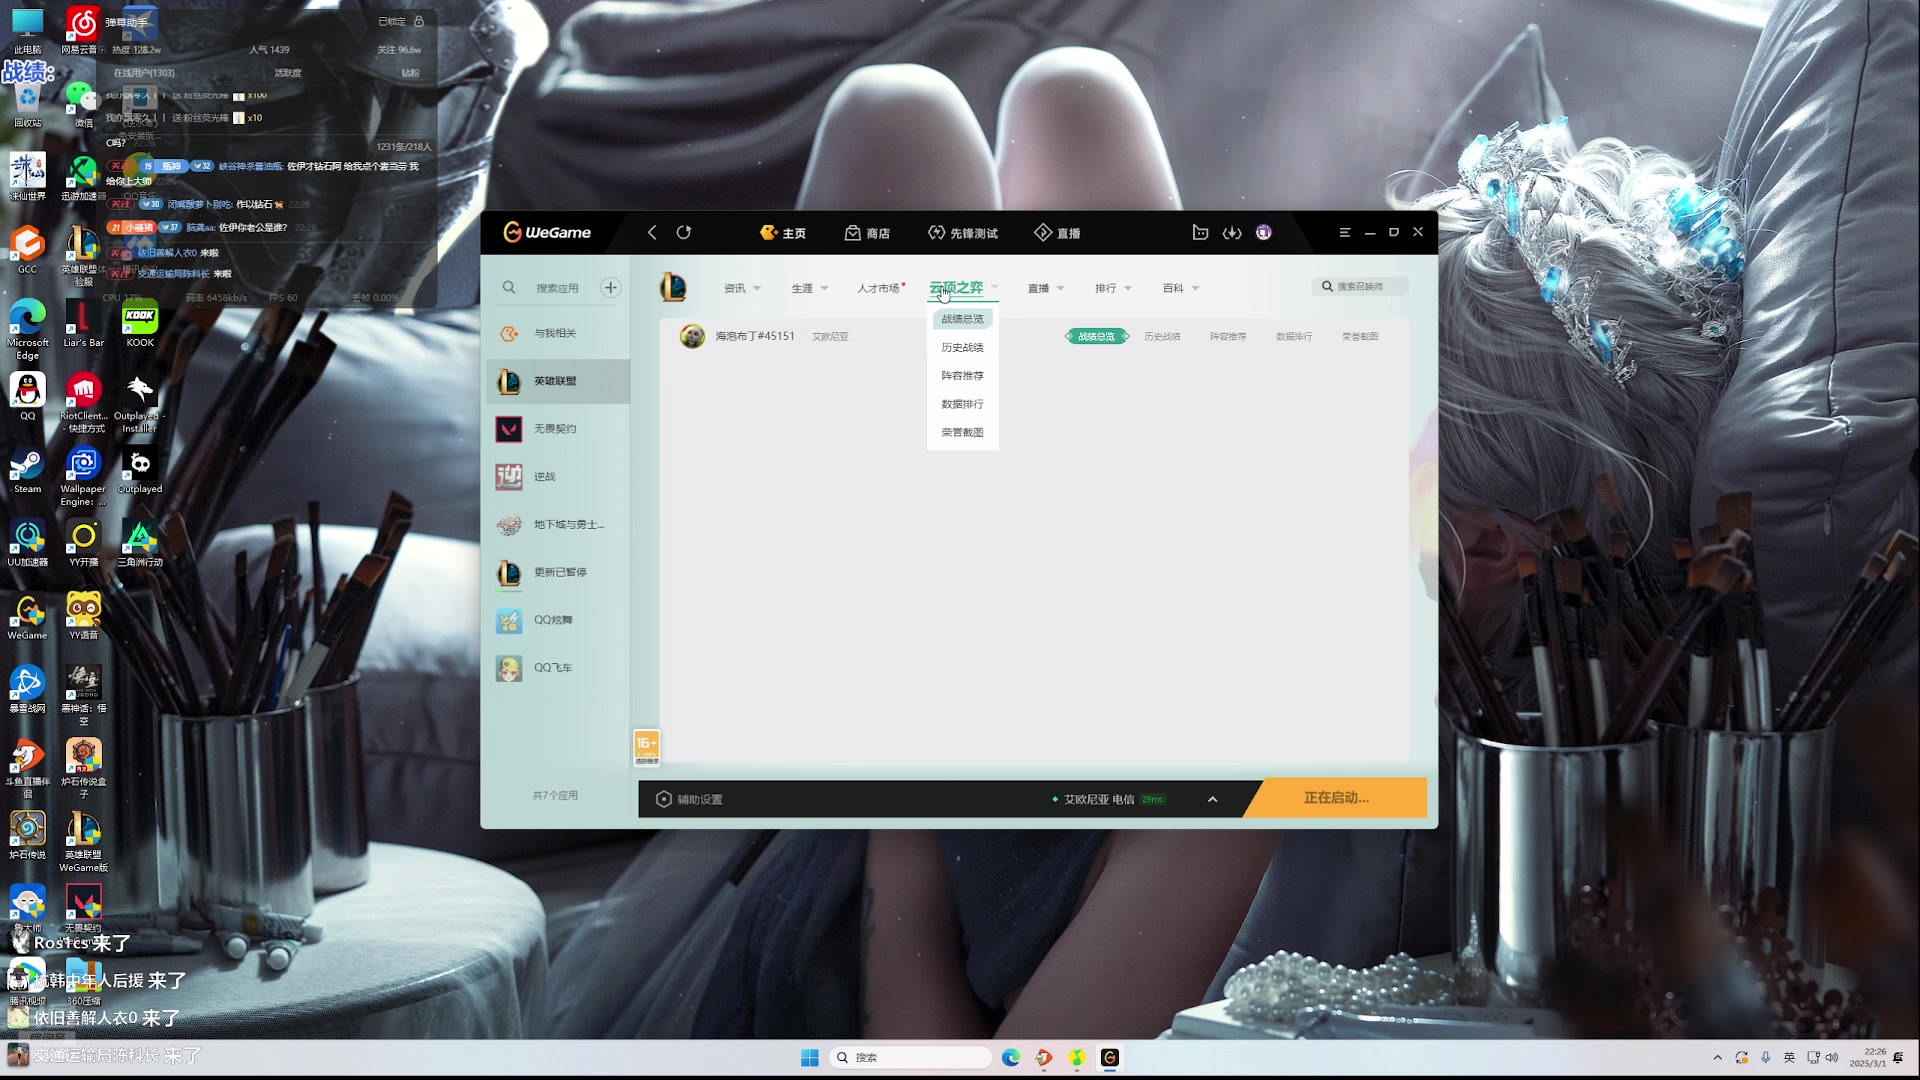Choose 数据排行 from the dropdown menu
The width and height of the screenshot is (1920, 1080).
pos(962,404)
